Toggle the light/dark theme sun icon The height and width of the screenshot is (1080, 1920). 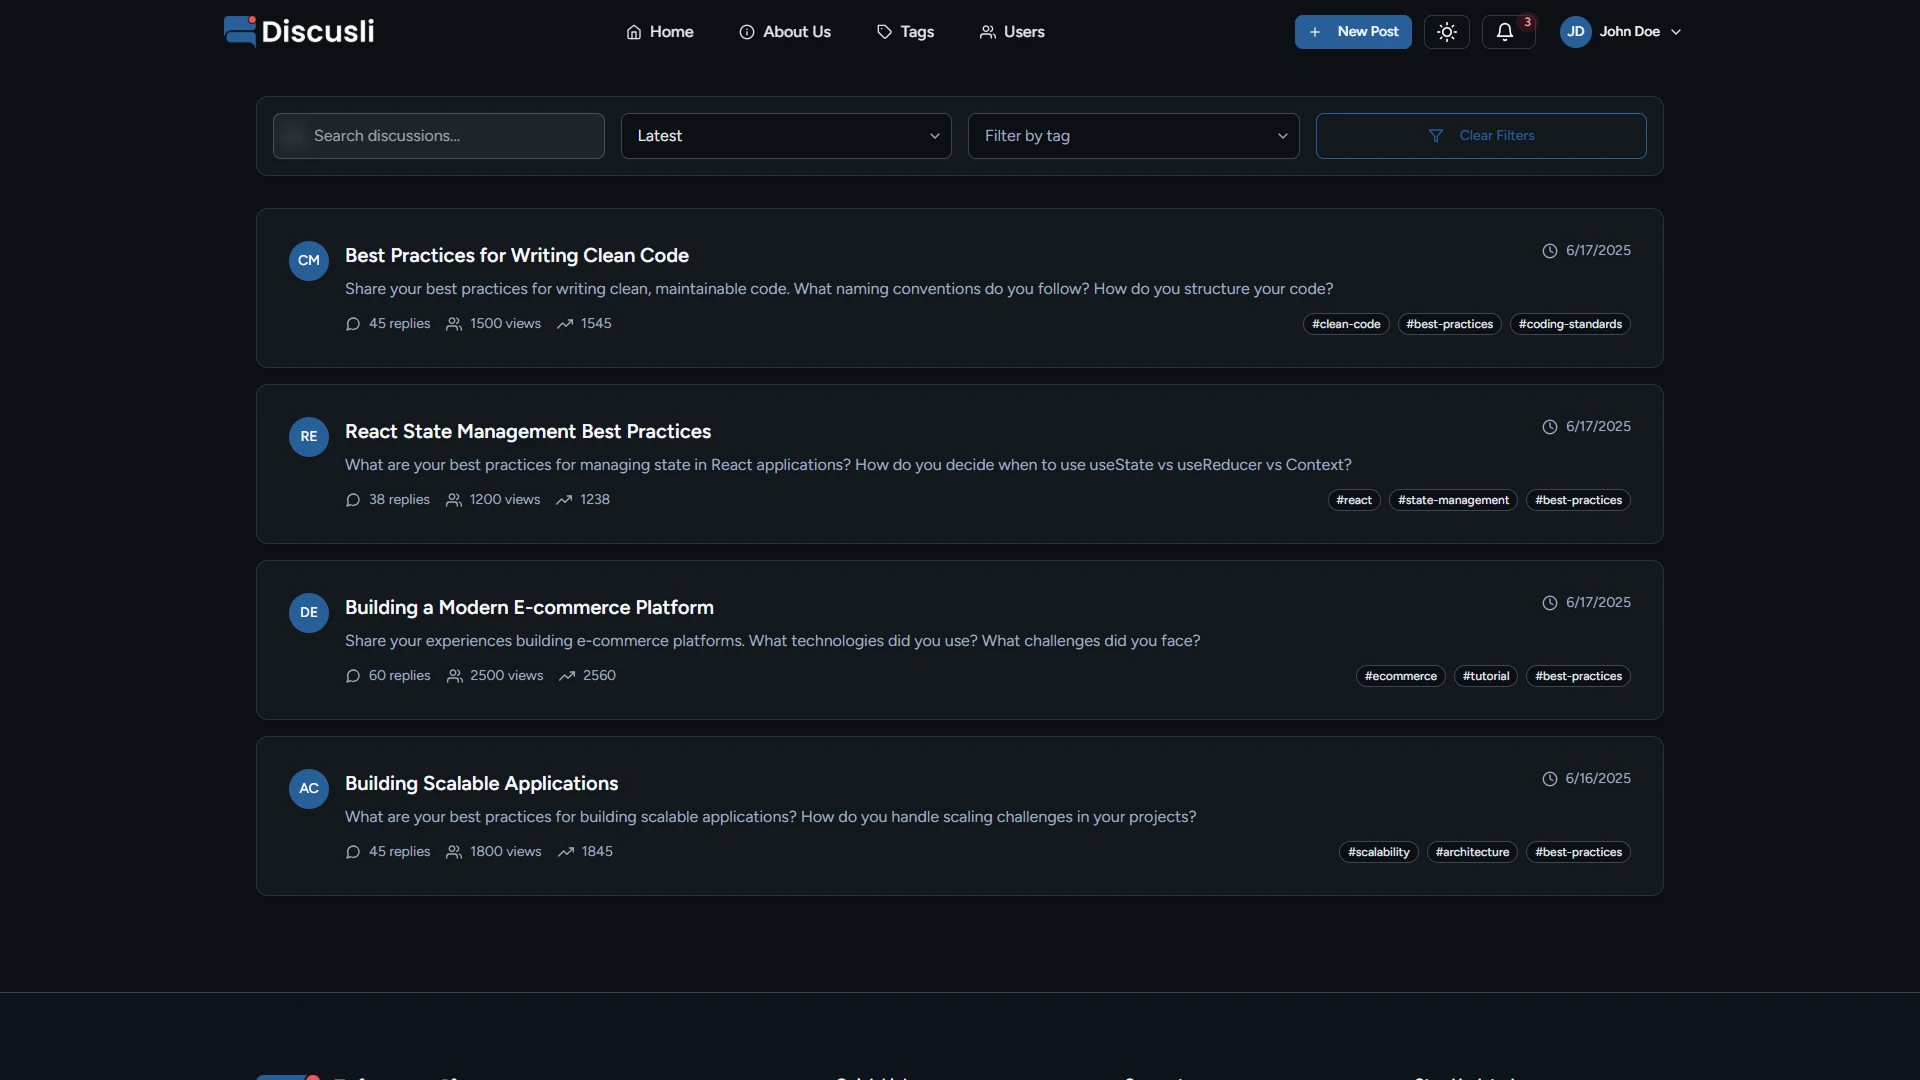coord(1447,32)
